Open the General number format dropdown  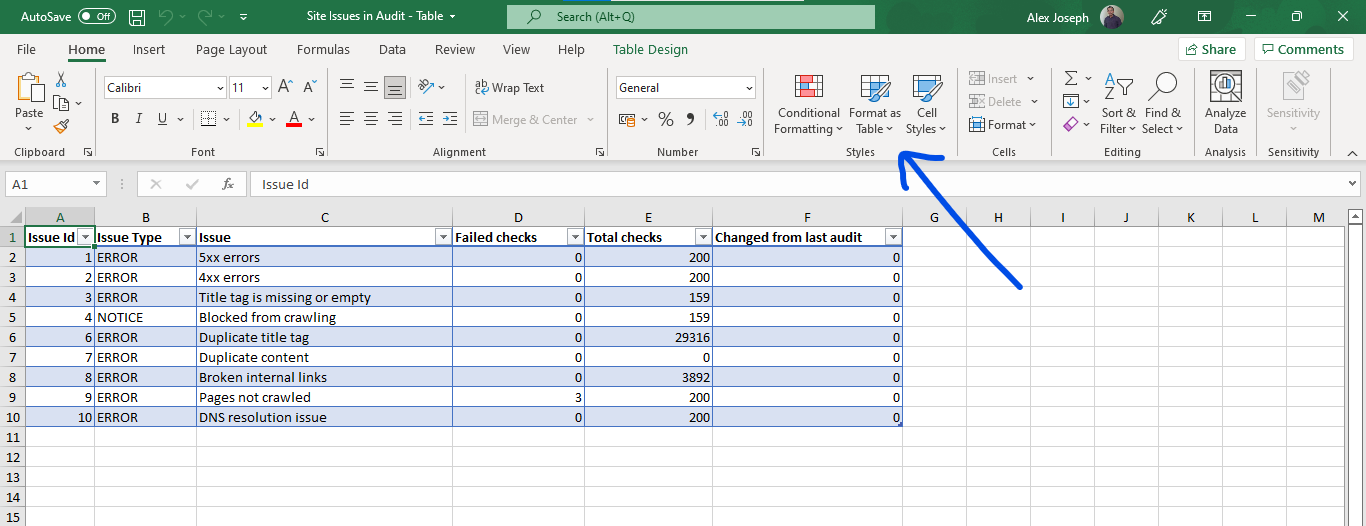(749, 88)
